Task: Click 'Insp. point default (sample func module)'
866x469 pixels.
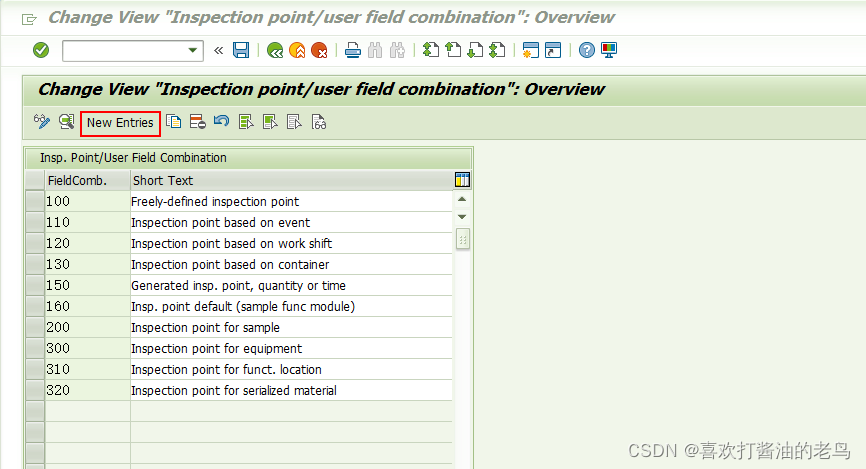Action: click(x=243, y=307)
